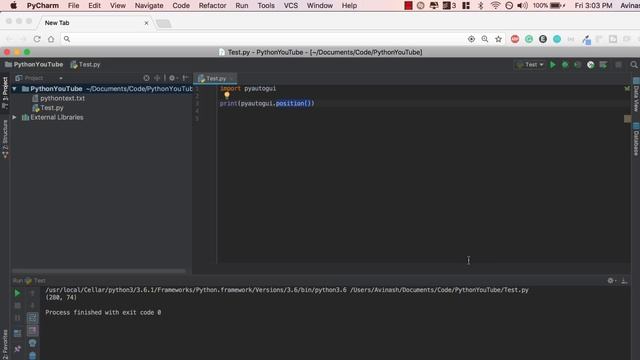Open Run panel settings gear
The image size is (640, 360).
click(611, 280)
